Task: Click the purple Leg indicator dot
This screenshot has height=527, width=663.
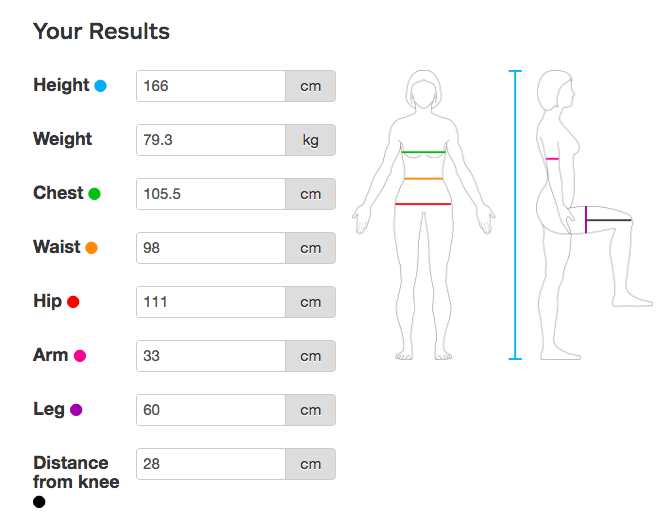Action: click(76, 410)
